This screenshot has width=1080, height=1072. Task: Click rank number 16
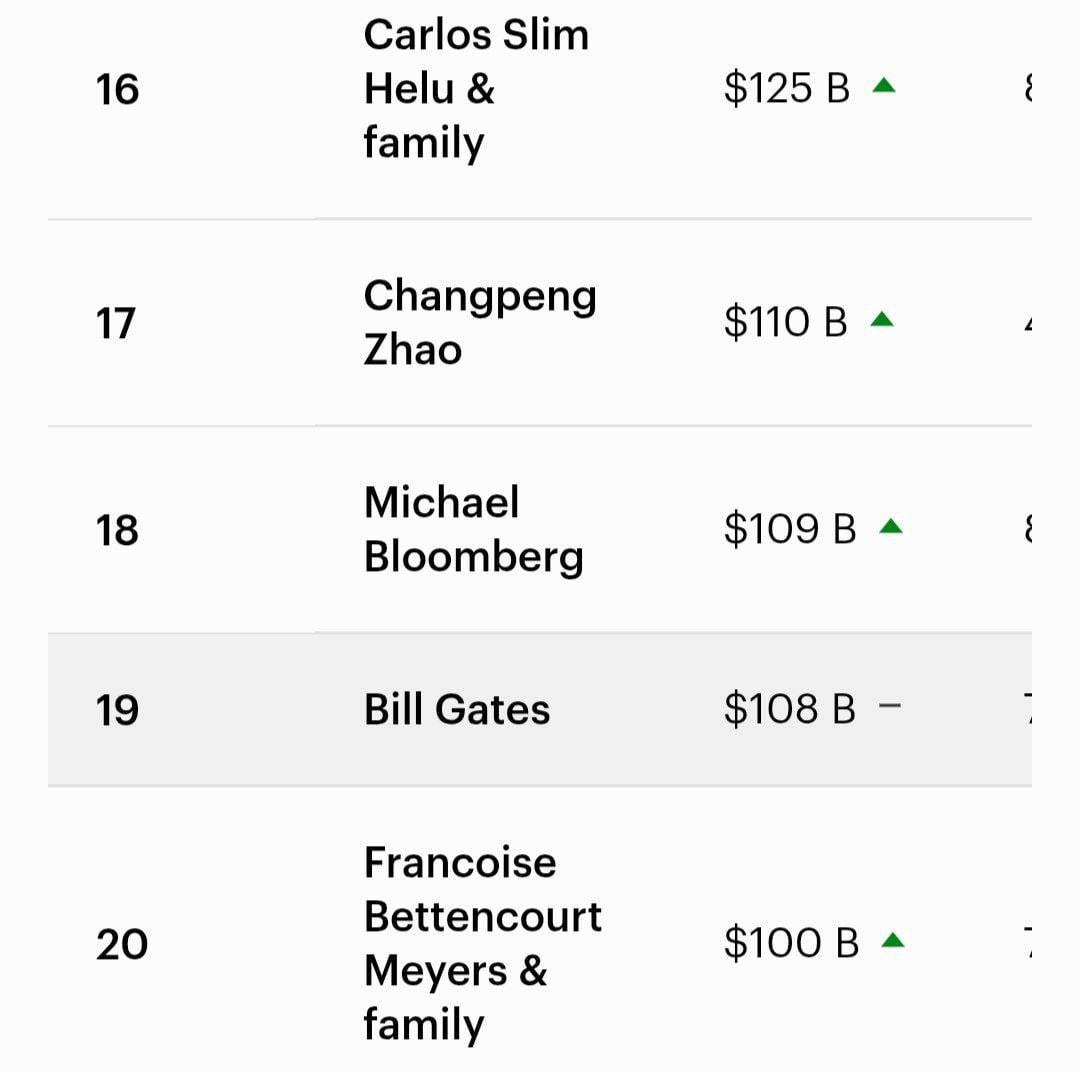tap(117, 89)
